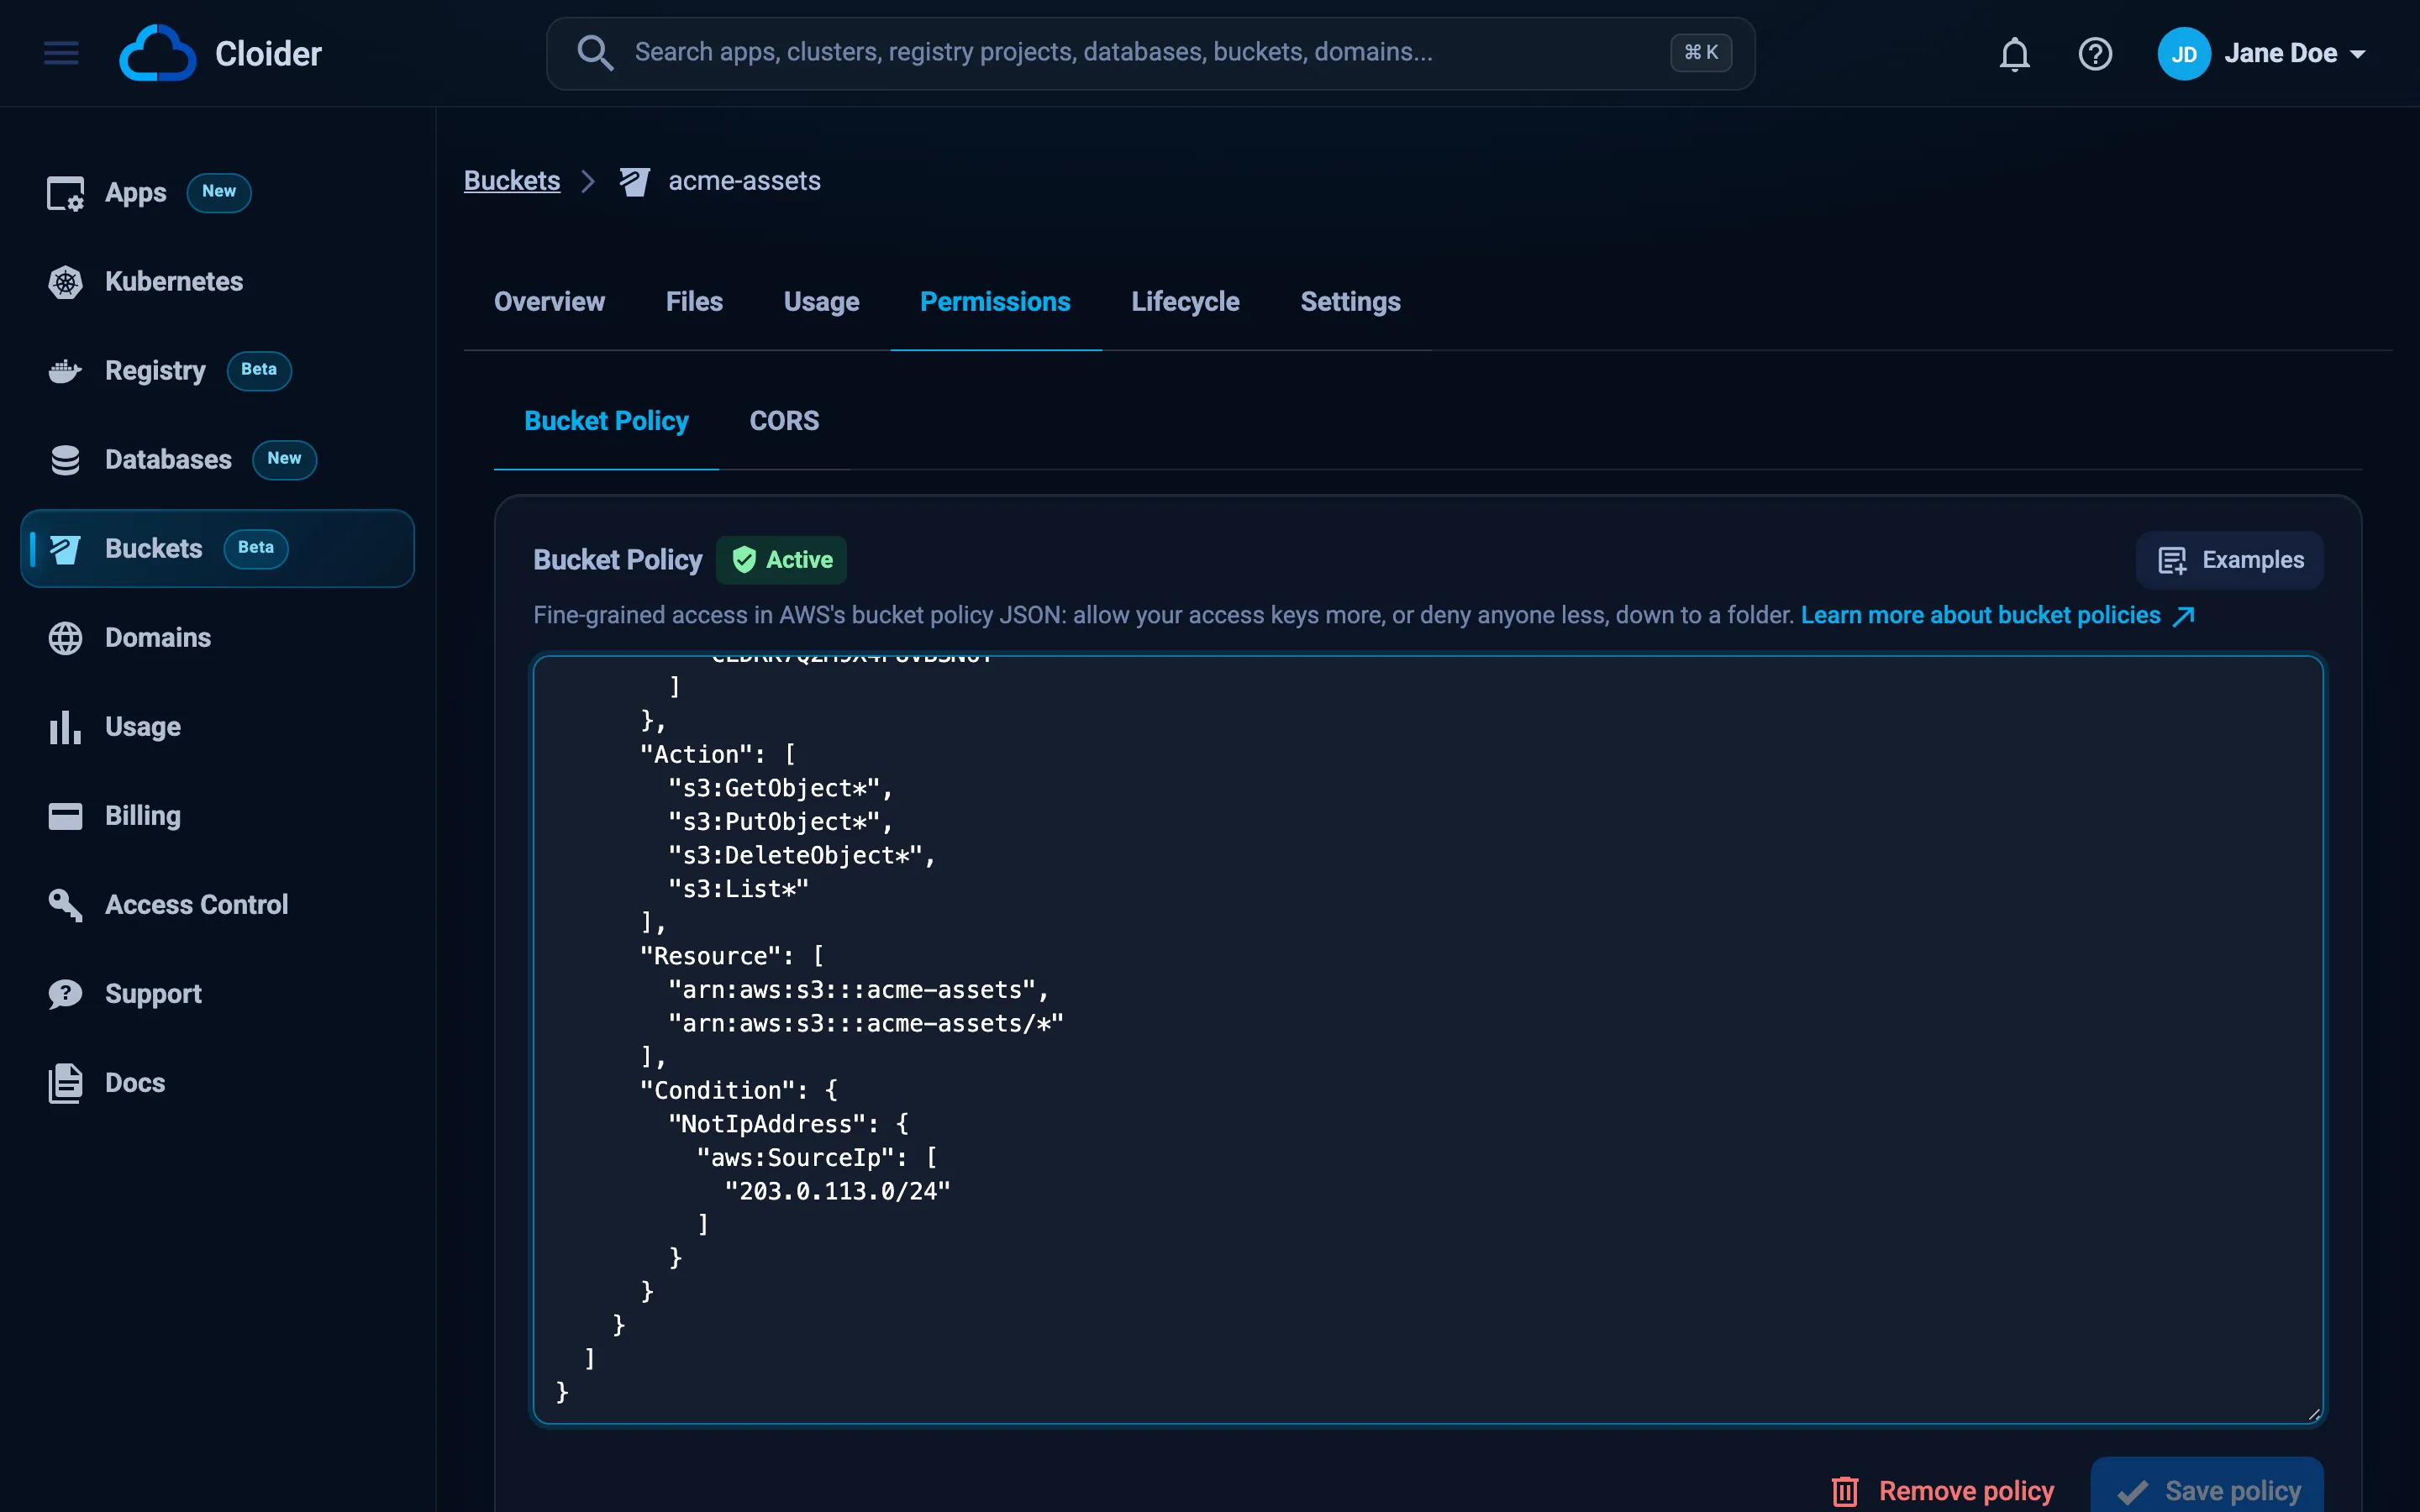
Task: Click the Apps sidebar icon
Action: point(66,193)
